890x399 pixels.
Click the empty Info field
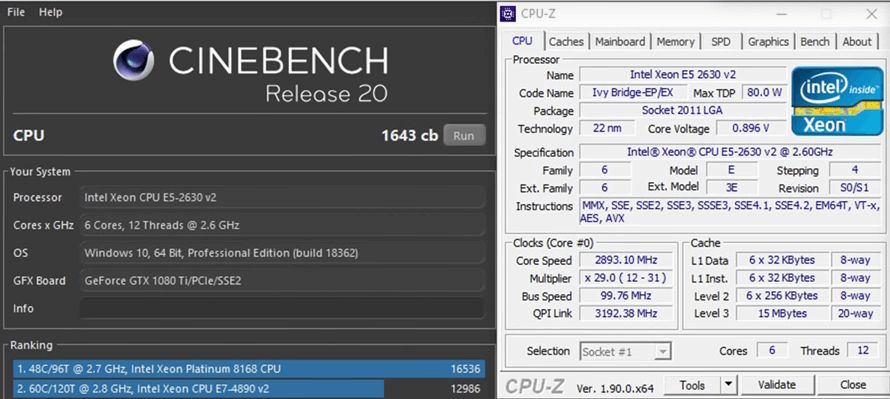tap(282, 309)
